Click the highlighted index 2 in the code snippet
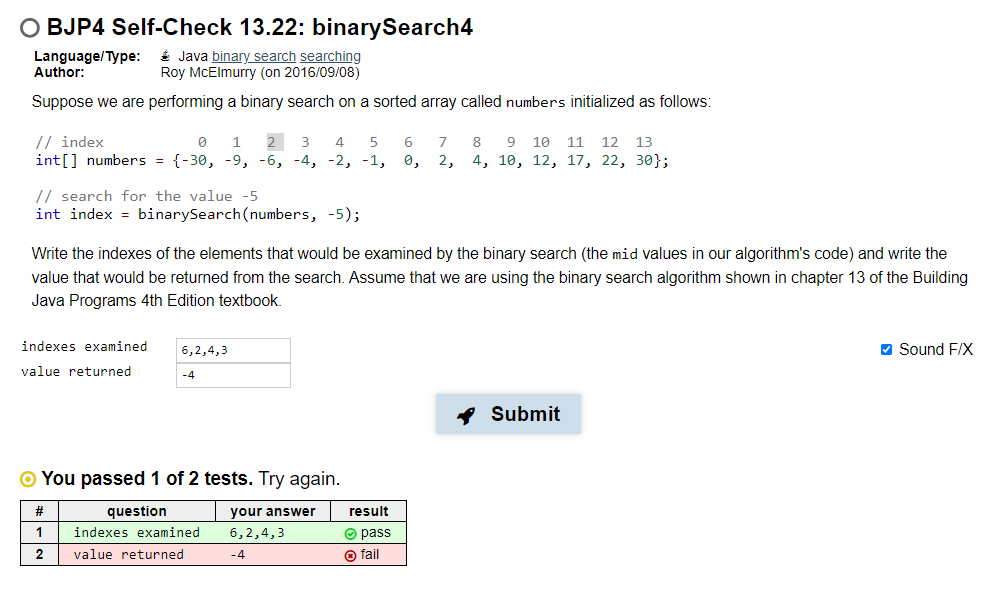 click(x=273, y=141)
